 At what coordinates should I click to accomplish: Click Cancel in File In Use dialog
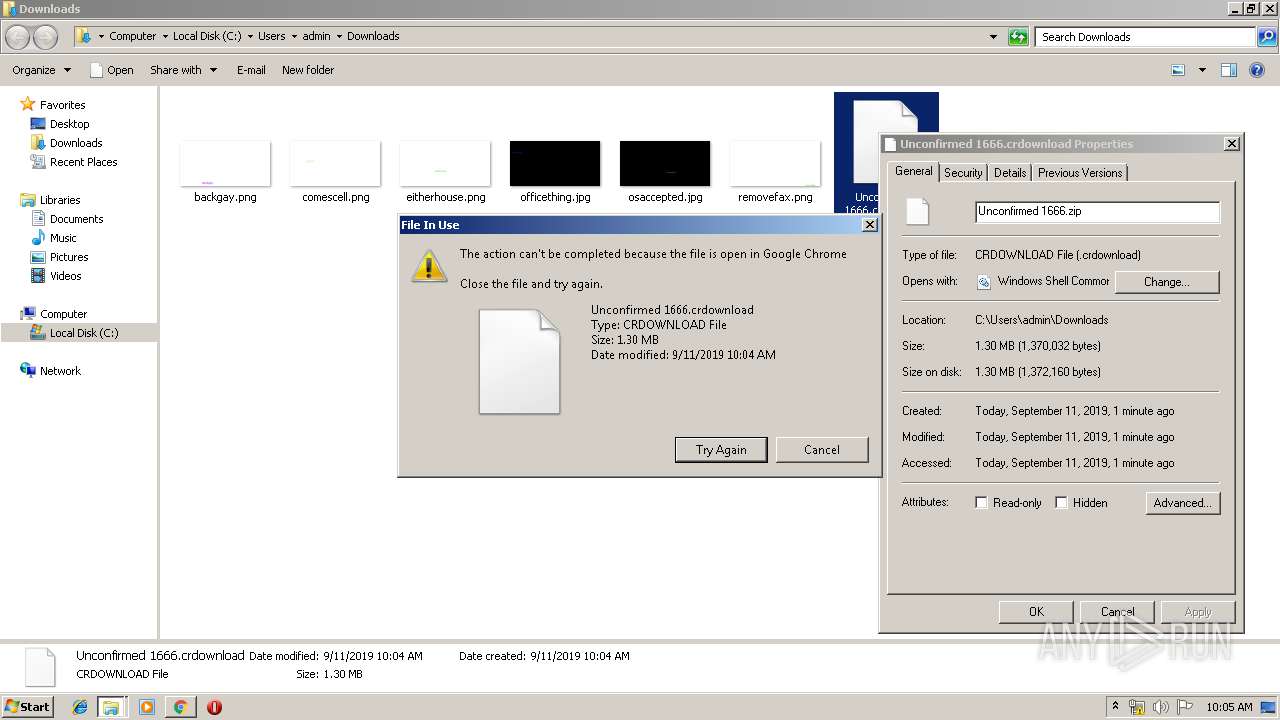(x=822, y=450)
